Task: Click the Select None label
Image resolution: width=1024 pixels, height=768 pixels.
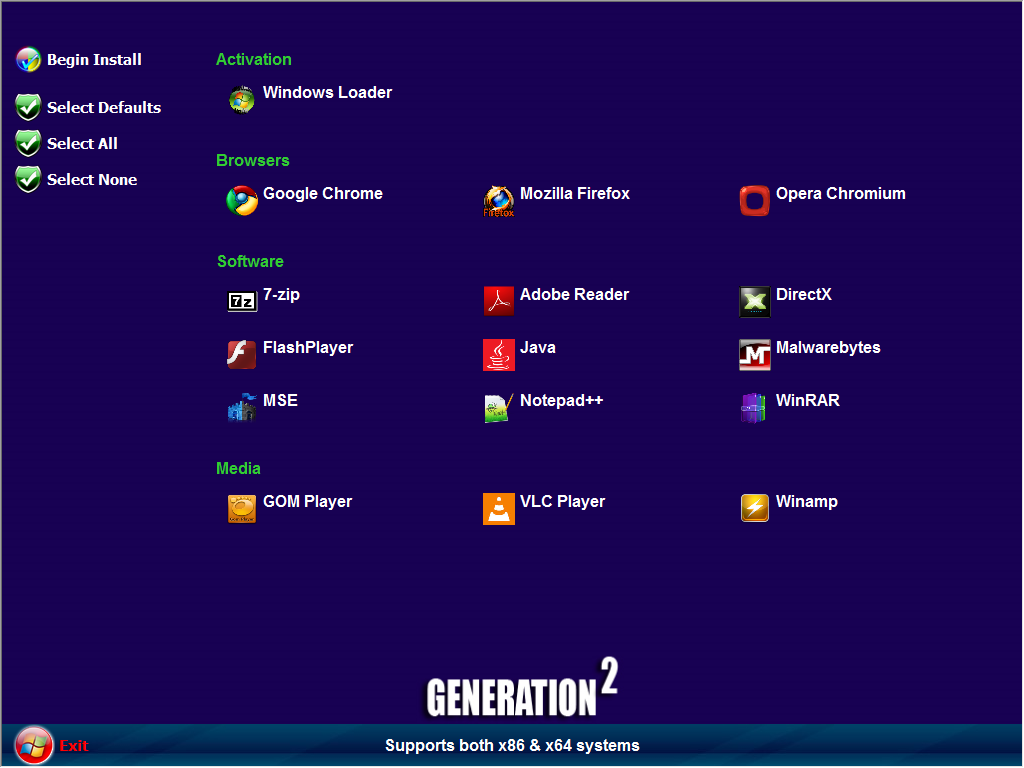Action: [x=92, y=179]
